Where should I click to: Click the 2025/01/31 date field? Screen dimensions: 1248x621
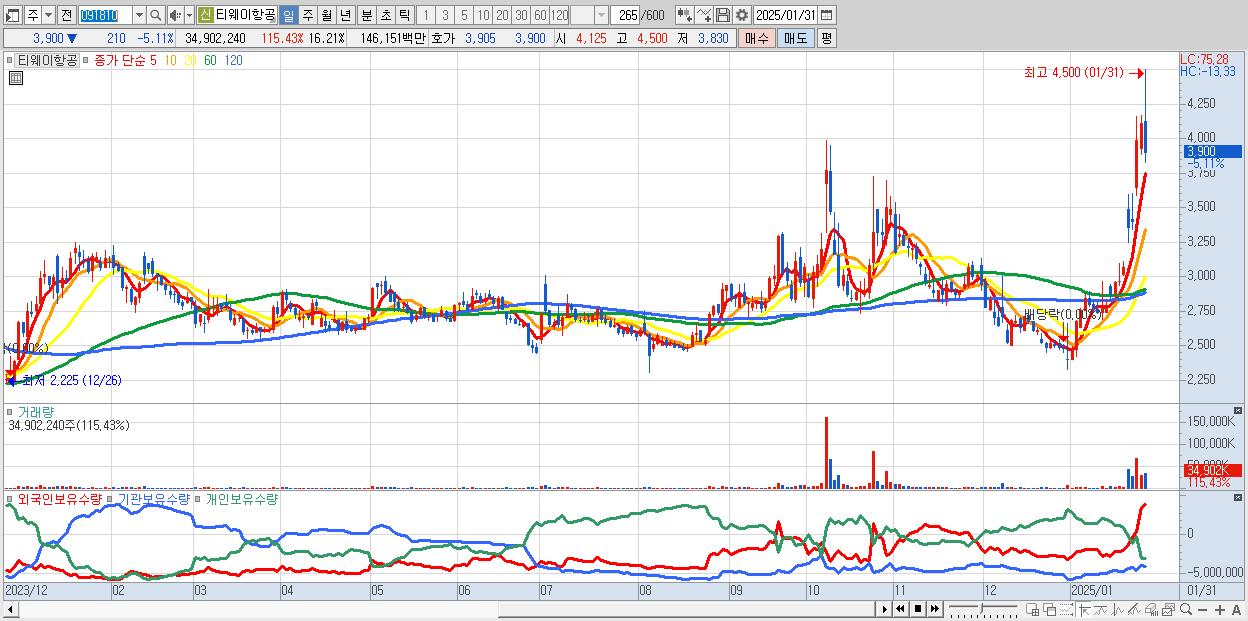pyautogui.click(x=785, y=15)
